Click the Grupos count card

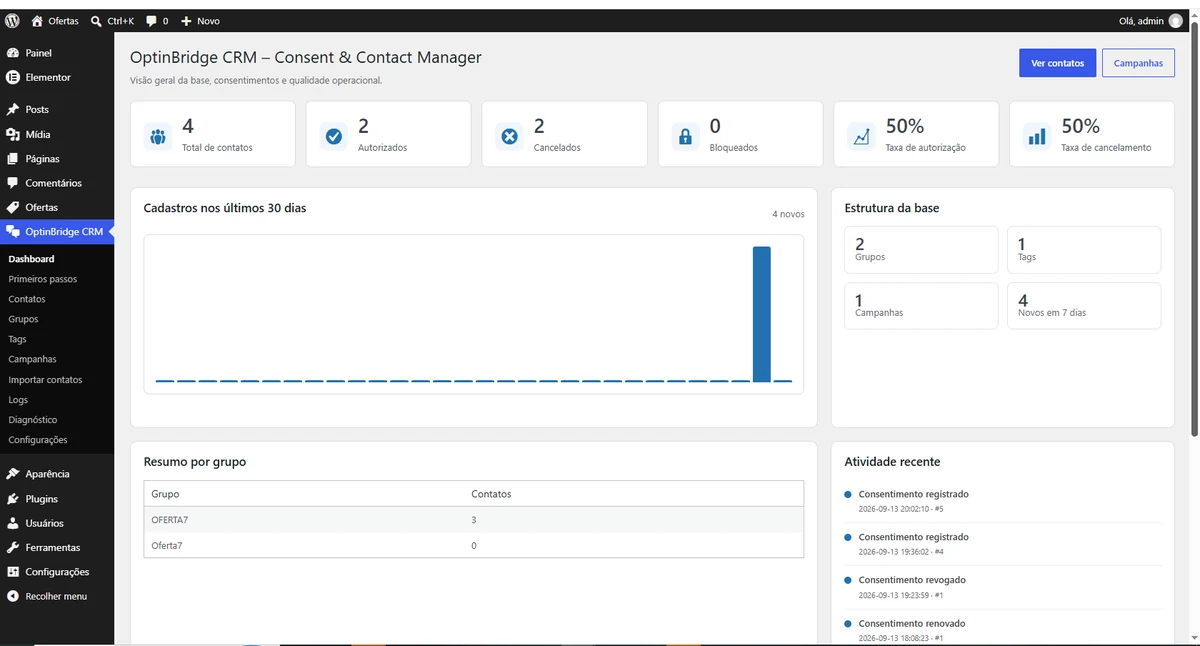pyautogui.click(x=921, y=250)
